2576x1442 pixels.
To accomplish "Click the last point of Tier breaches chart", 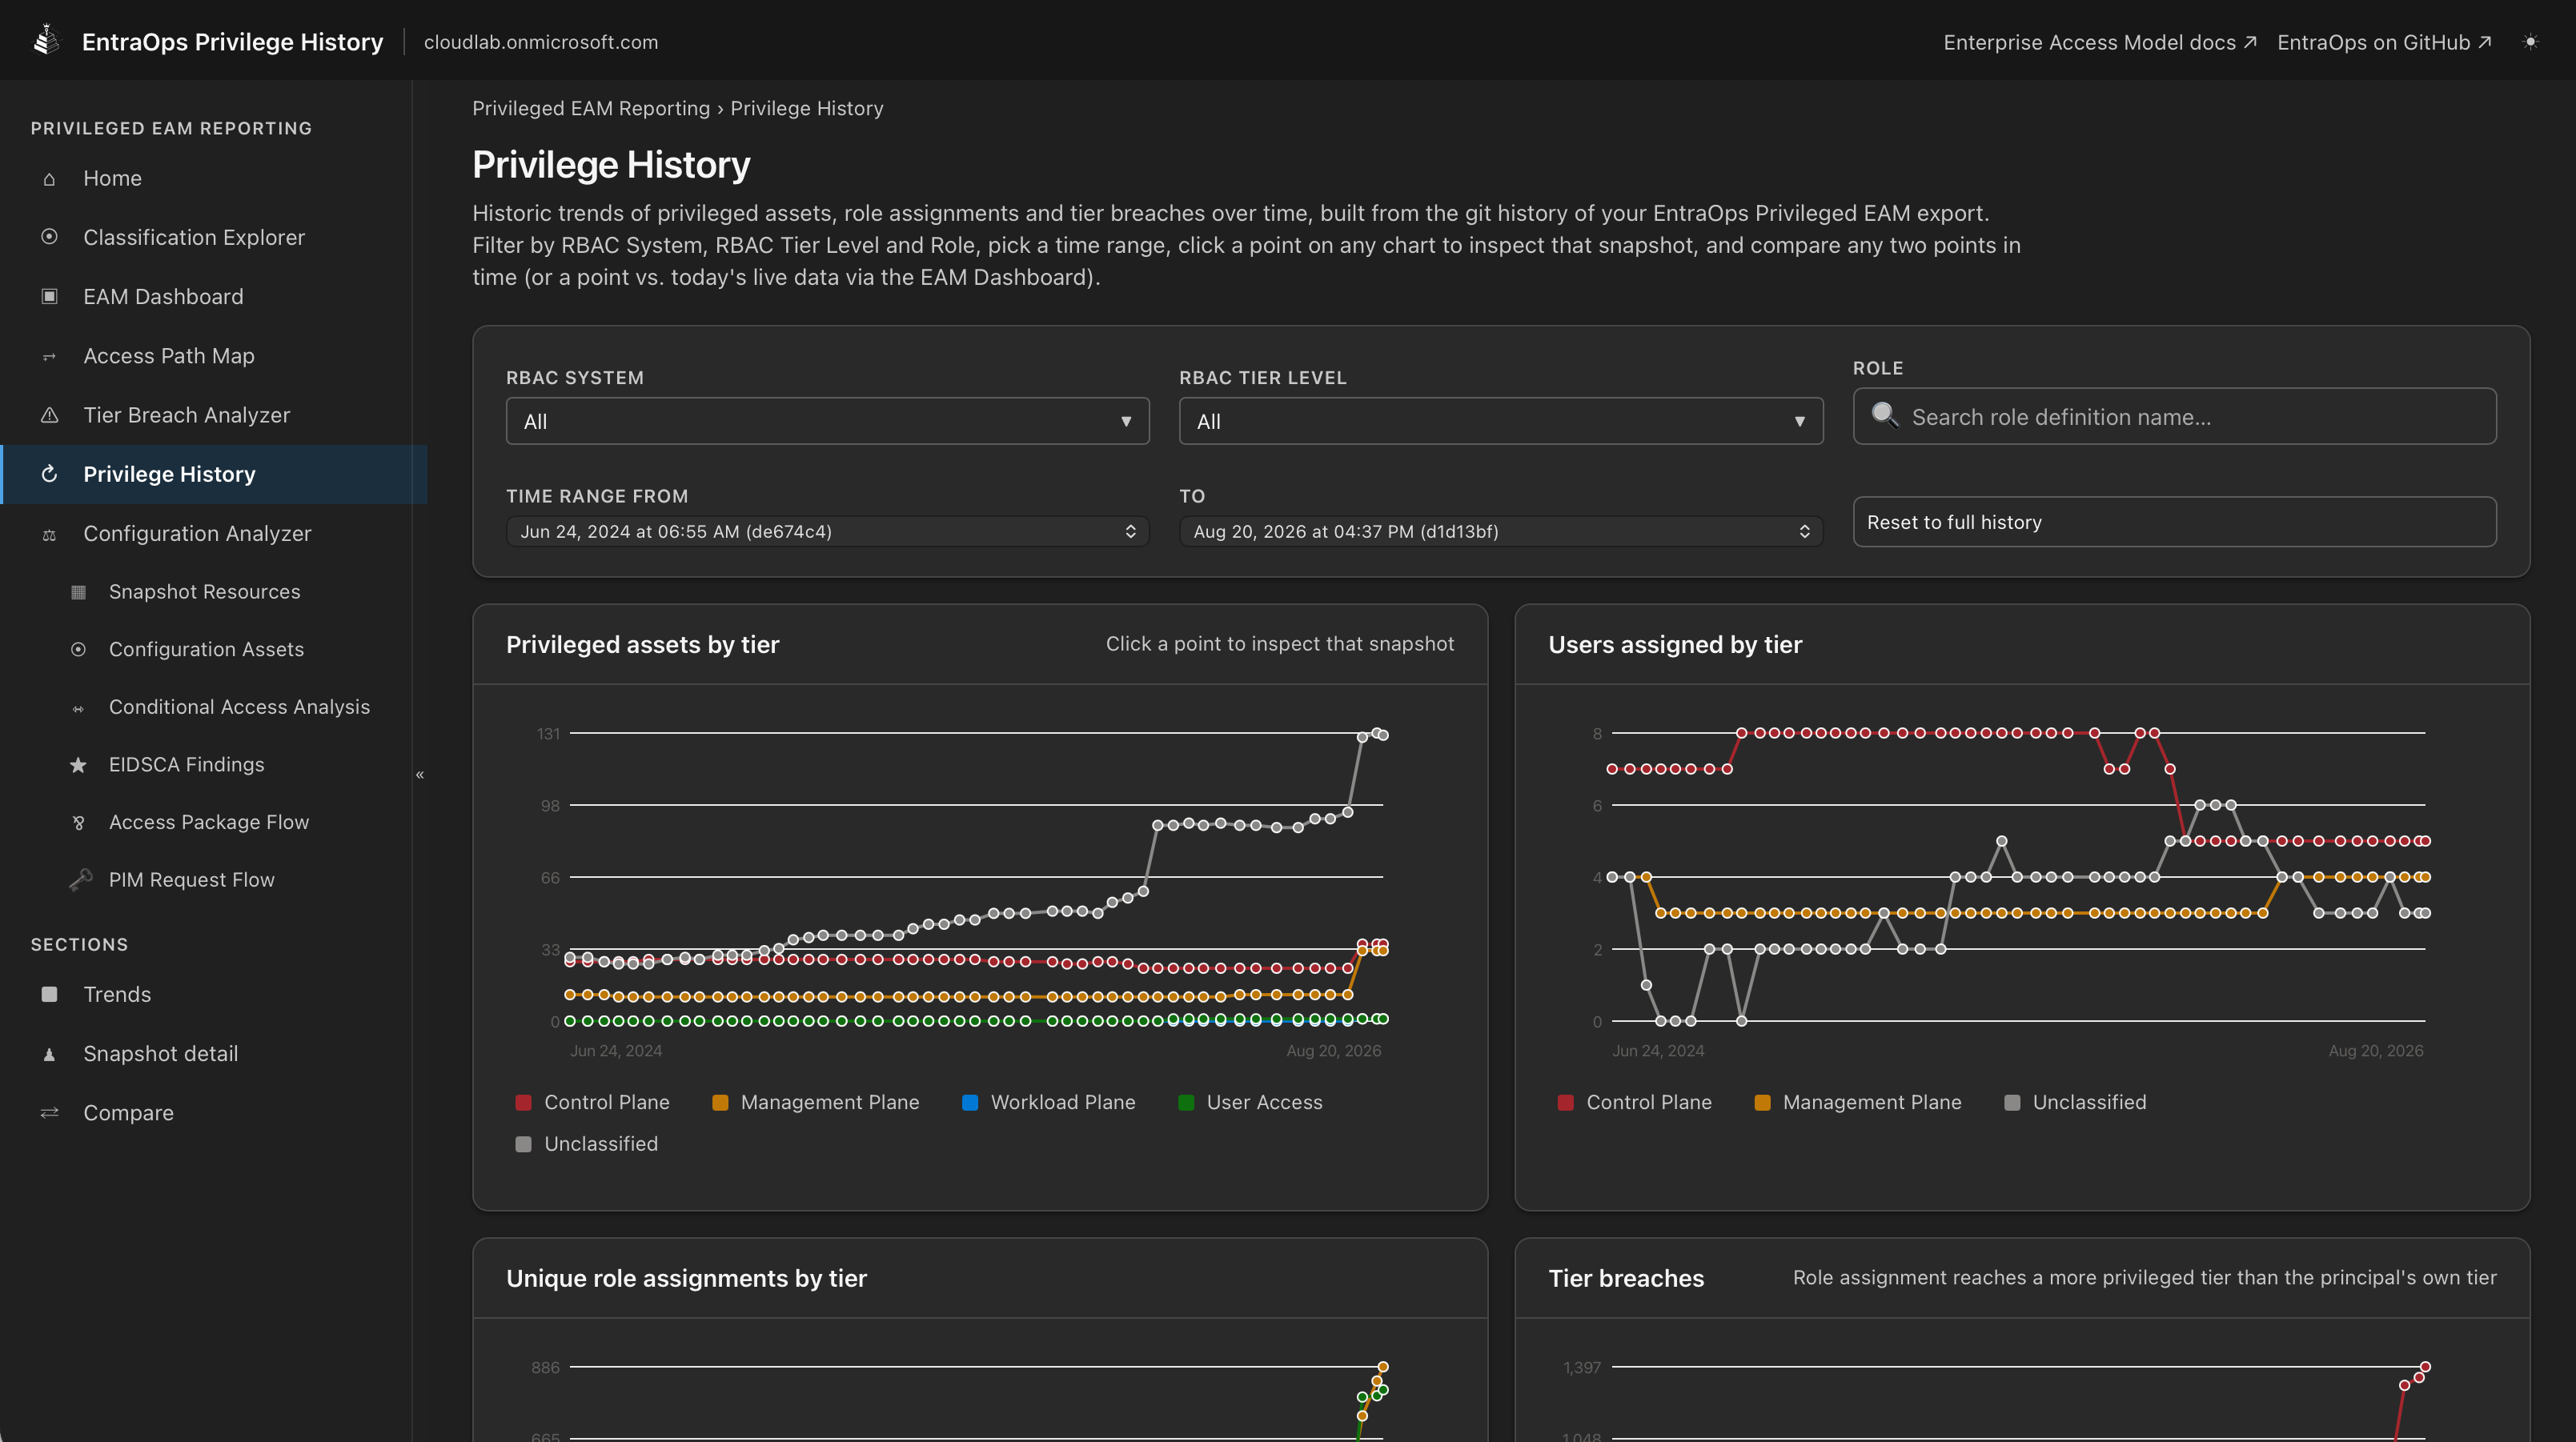I will pos(2425,1367).
